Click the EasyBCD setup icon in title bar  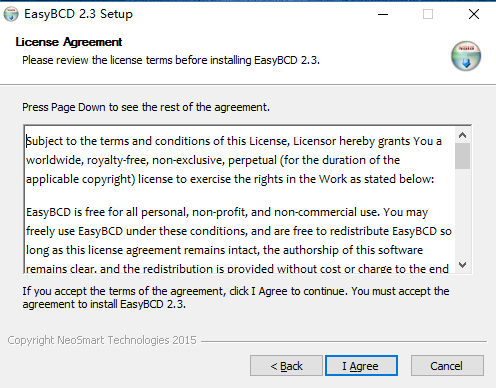(x=11, y=14)
